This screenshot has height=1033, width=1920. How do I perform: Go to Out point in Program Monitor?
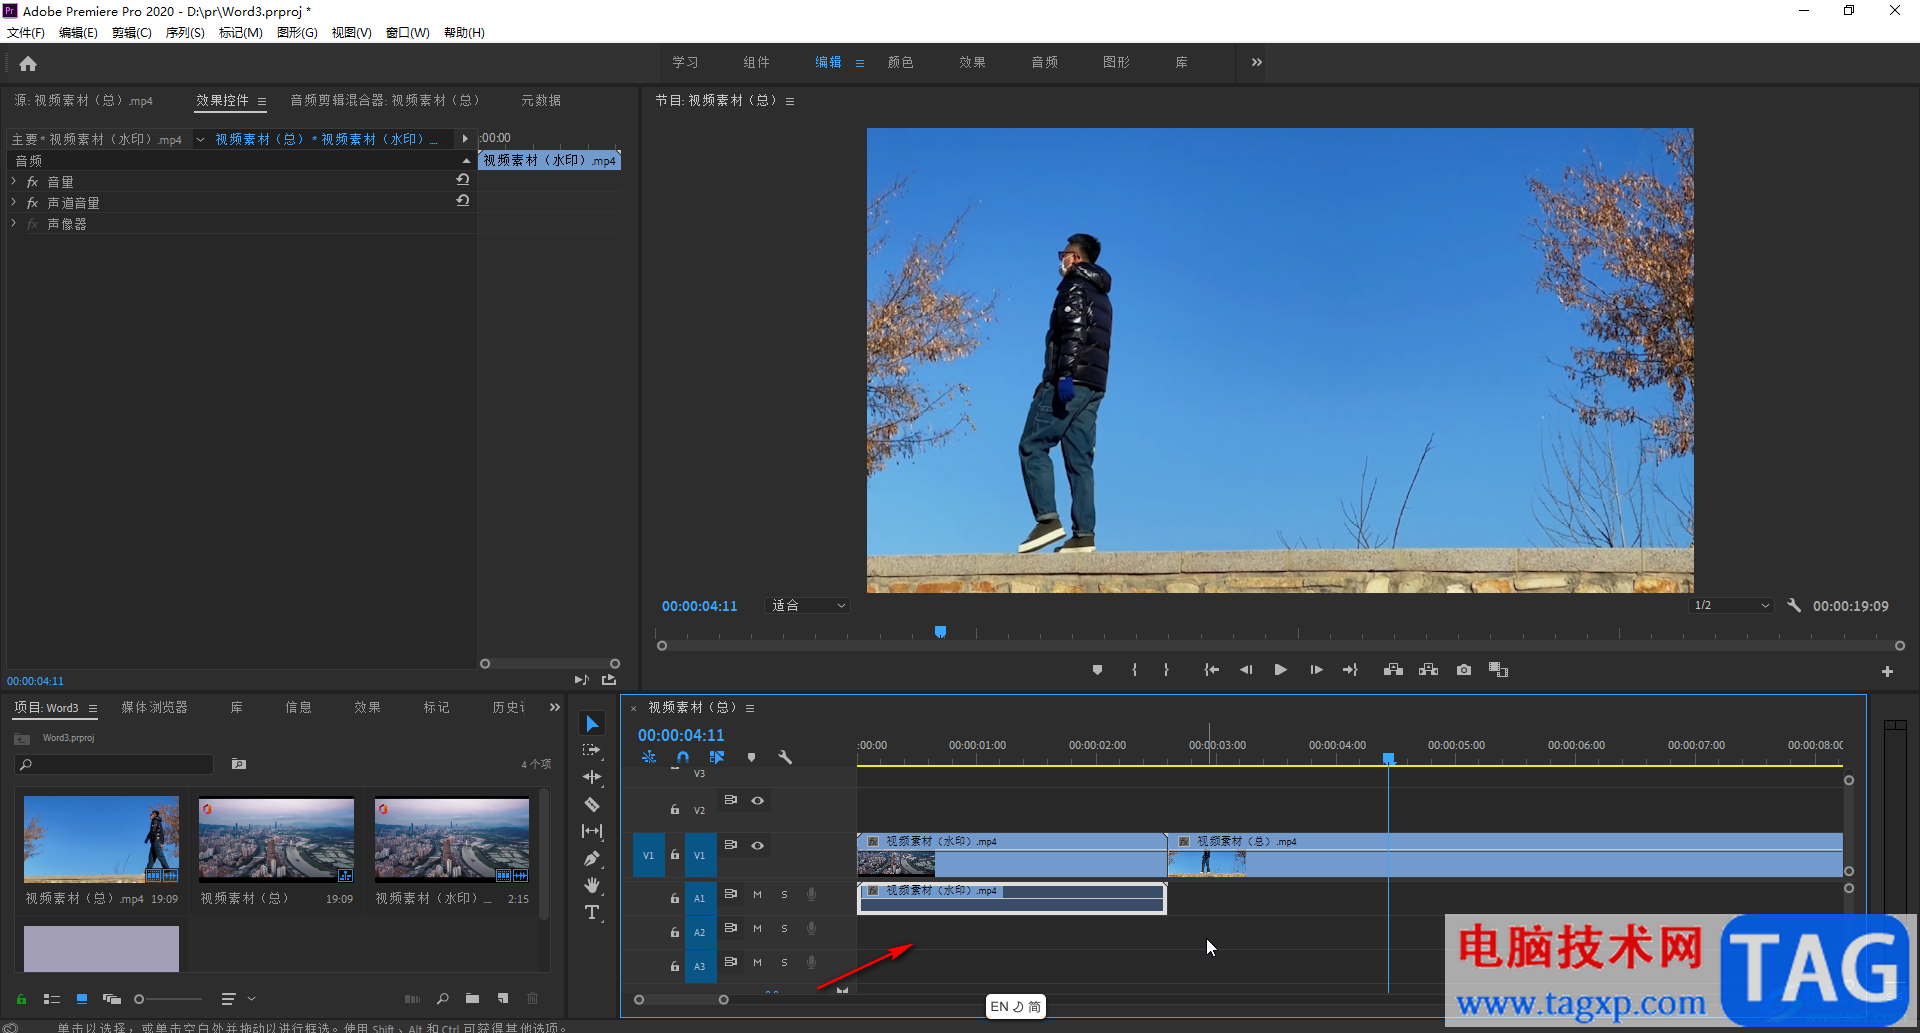[1350, 670]
